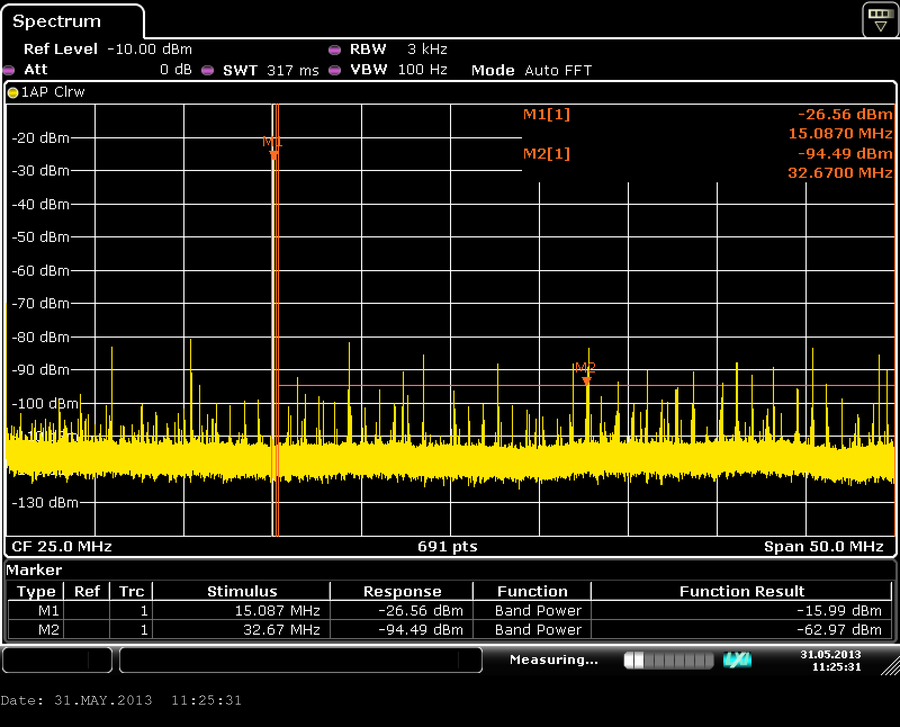Screen dimensions: 900x727
Task: Click the purple RBW indicator dot
Action: 334,49
